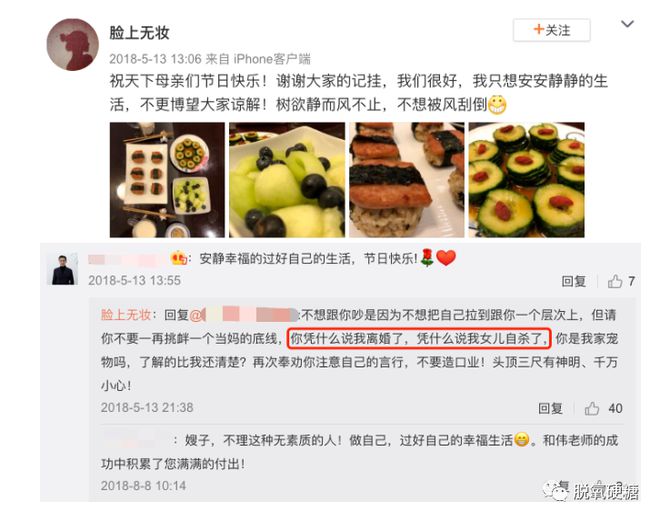Open the username 脸上无妆 in post header

[139, 32]
